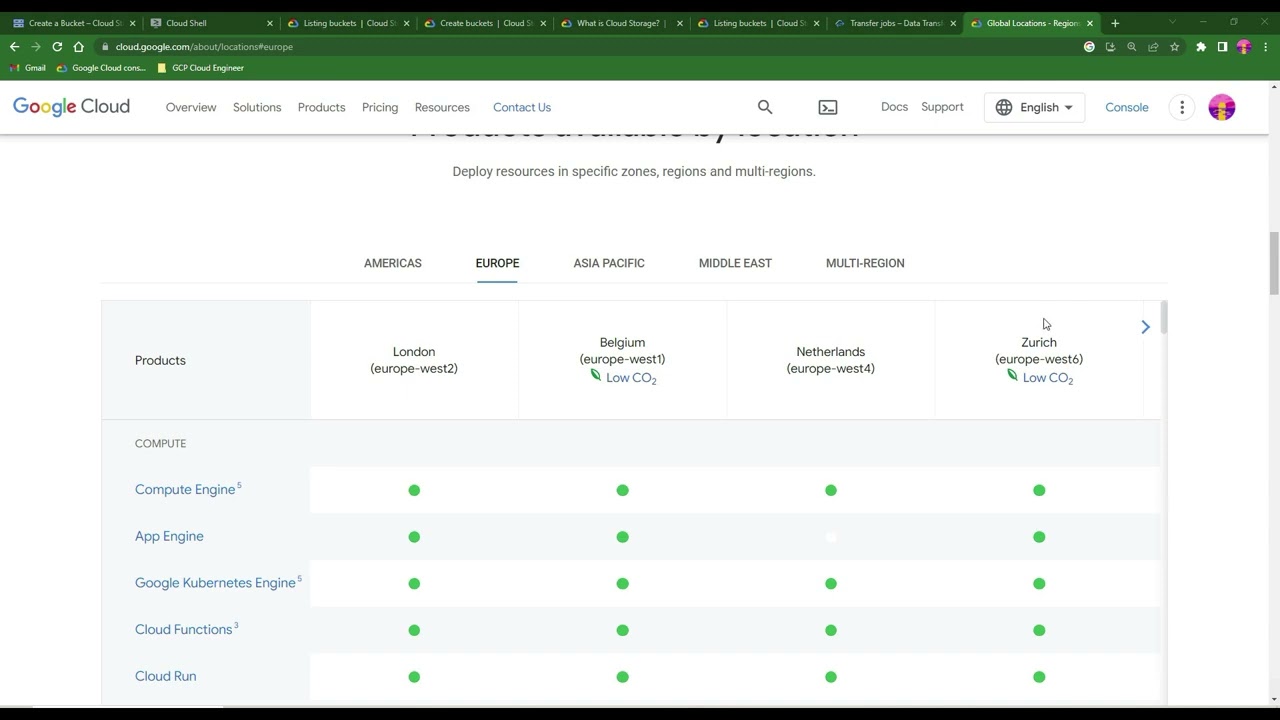This screenshot has width=1280, height=720.
Task: Click the Netherlands (europe-west4) column header
Action: pos(831,360)
